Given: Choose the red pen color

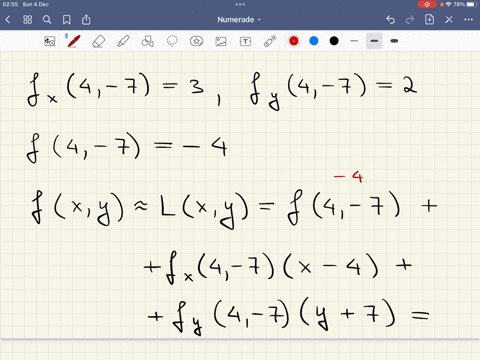Looking at the screenshot, I should tap(294, 41).
